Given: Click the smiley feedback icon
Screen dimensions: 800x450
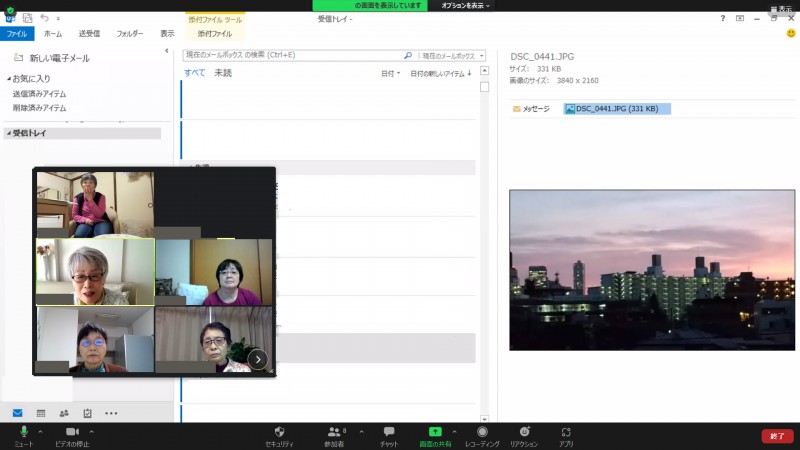Looking at the screenshot, I should [791, 33].
